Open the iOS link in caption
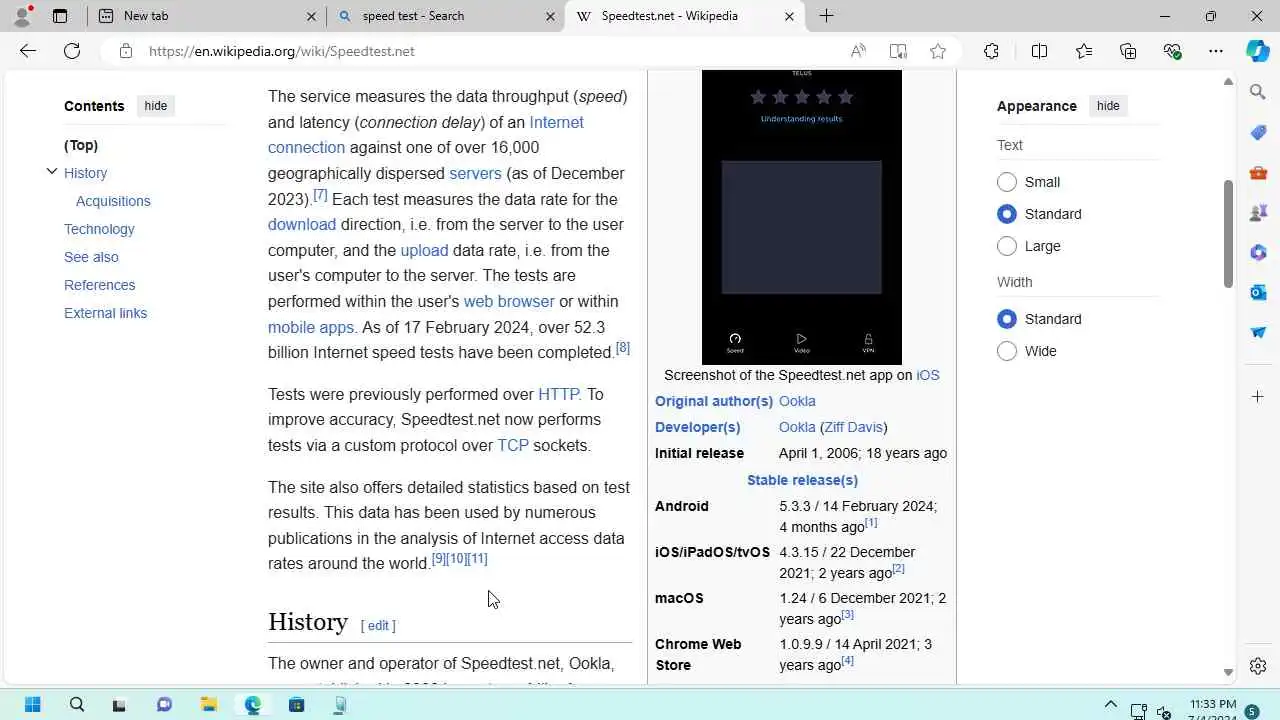 tap(928, 375)
